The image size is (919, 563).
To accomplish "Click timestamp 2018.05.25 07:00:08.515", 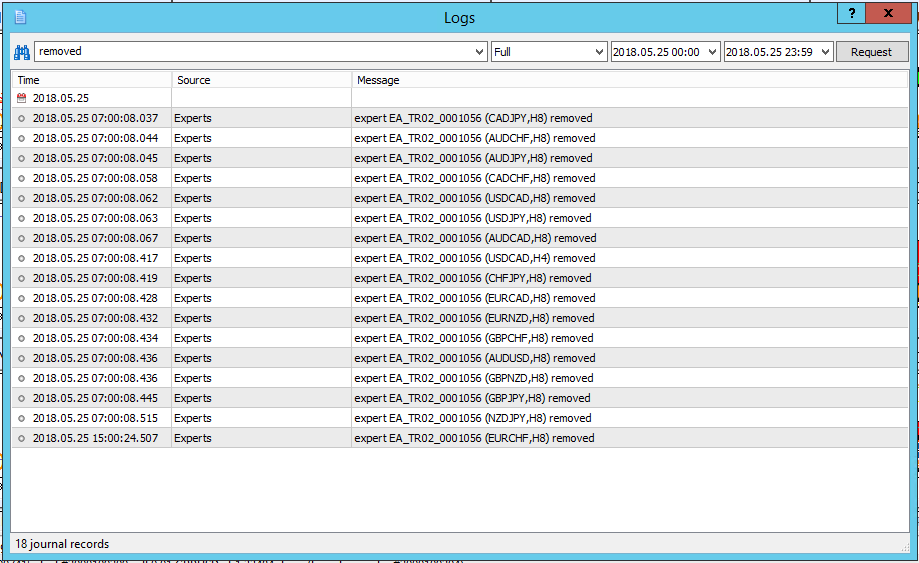I will point(95,418).
